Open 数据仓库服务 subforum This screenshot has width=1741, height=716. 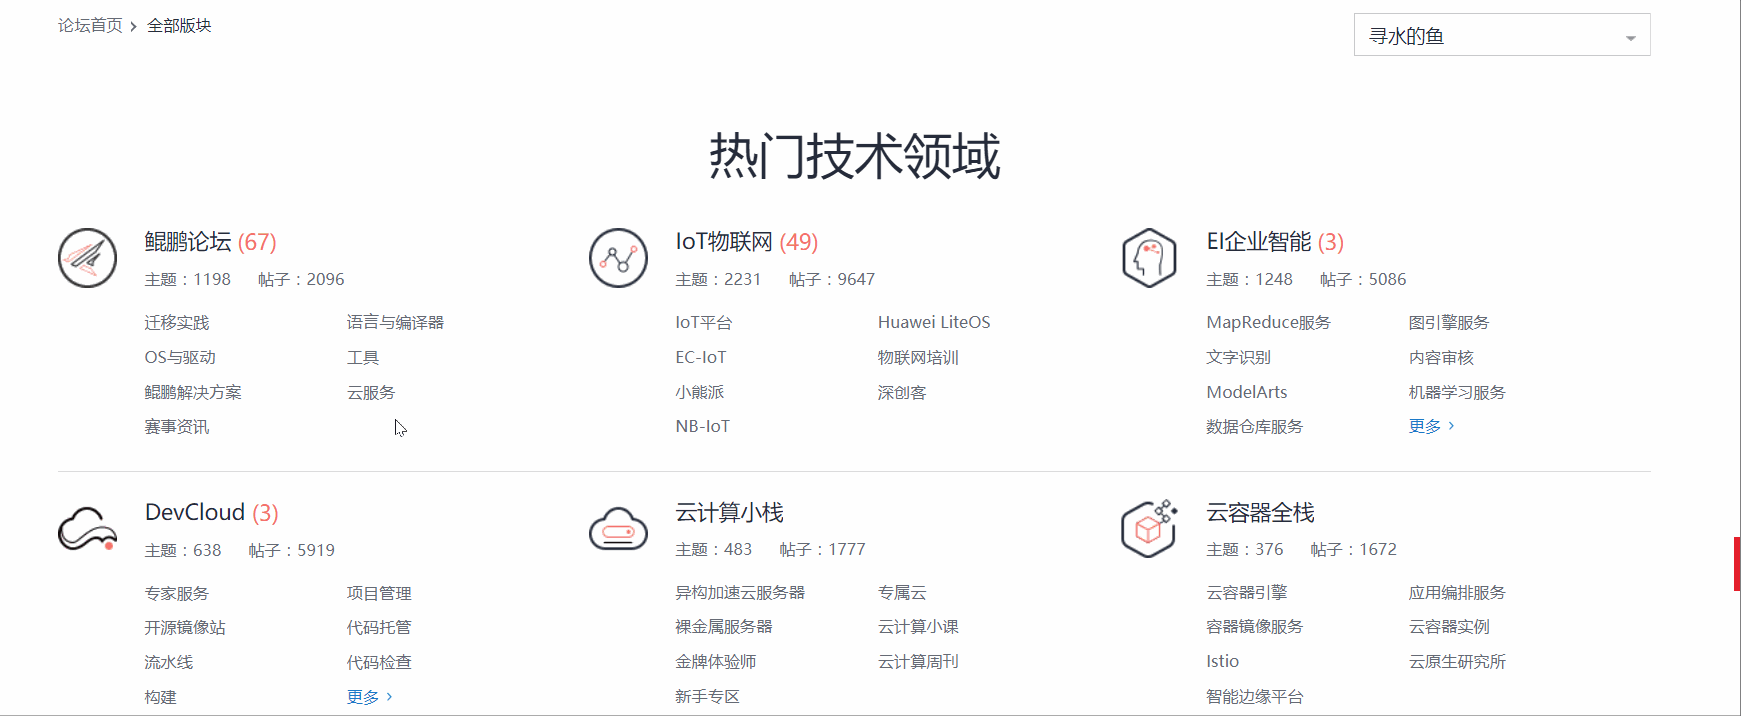(x=1255, y=426)
